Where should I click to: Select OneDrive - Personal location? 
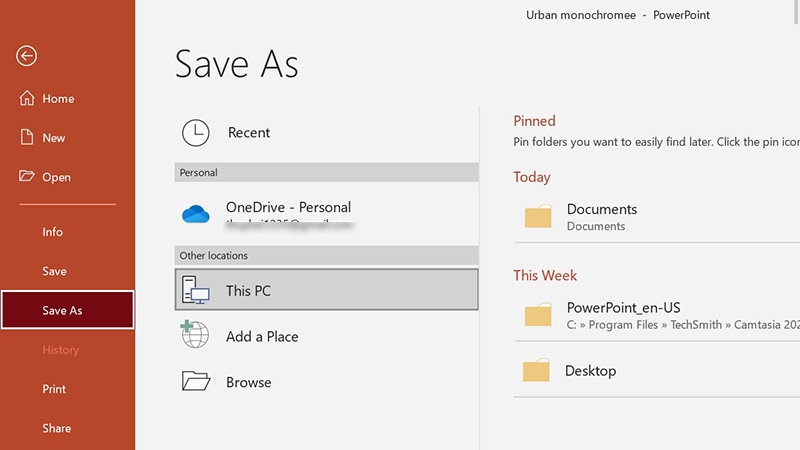tap(327, 214)
